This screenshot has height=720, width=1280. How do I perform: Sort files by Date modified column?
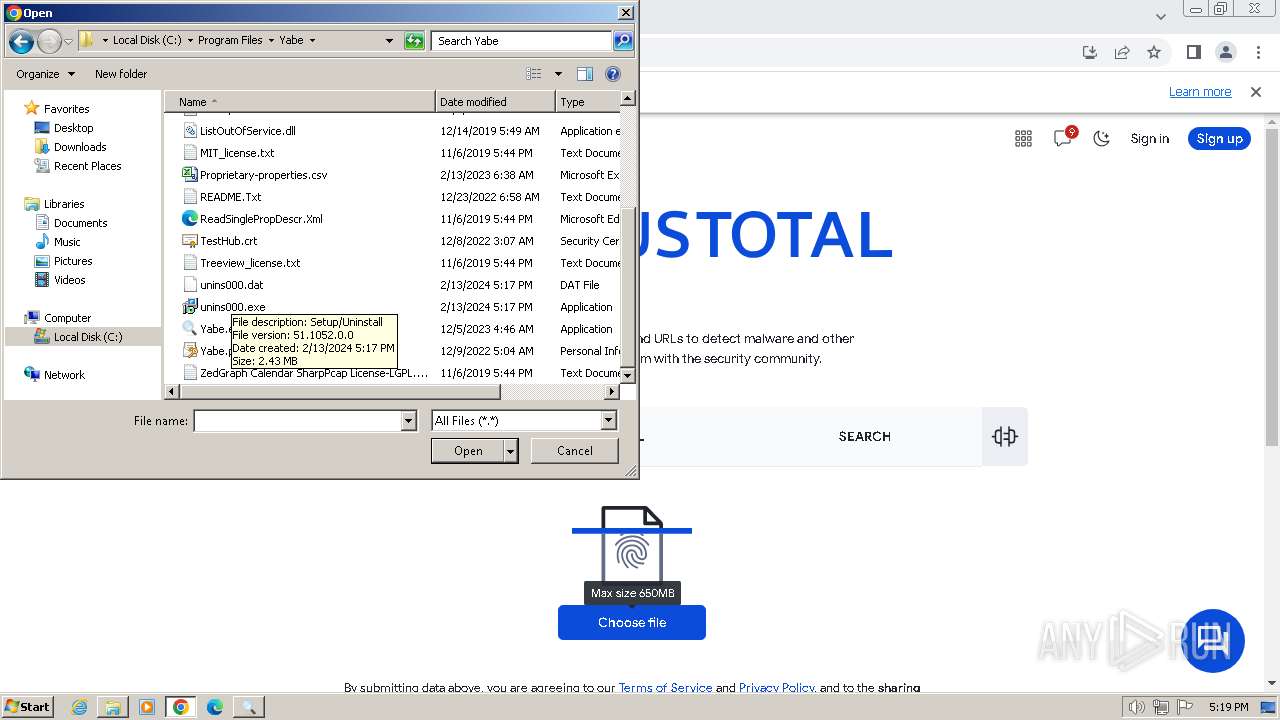(x=495, y=102)
